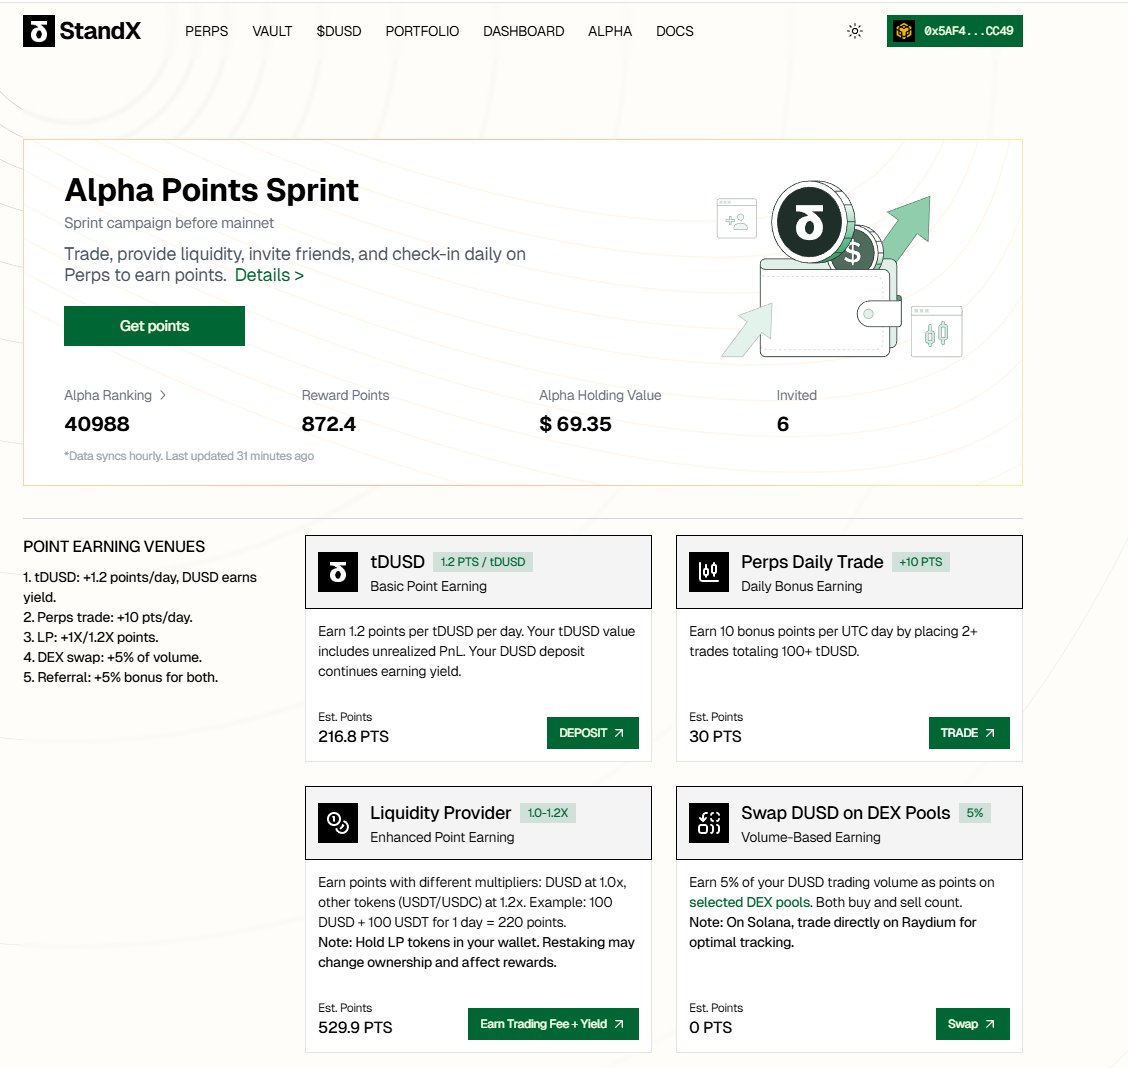Screen dimensions: 1128x1068
Task: Toggle the light/dark theme sun icon
Action: pyautogui.click(x=855, y=31)
